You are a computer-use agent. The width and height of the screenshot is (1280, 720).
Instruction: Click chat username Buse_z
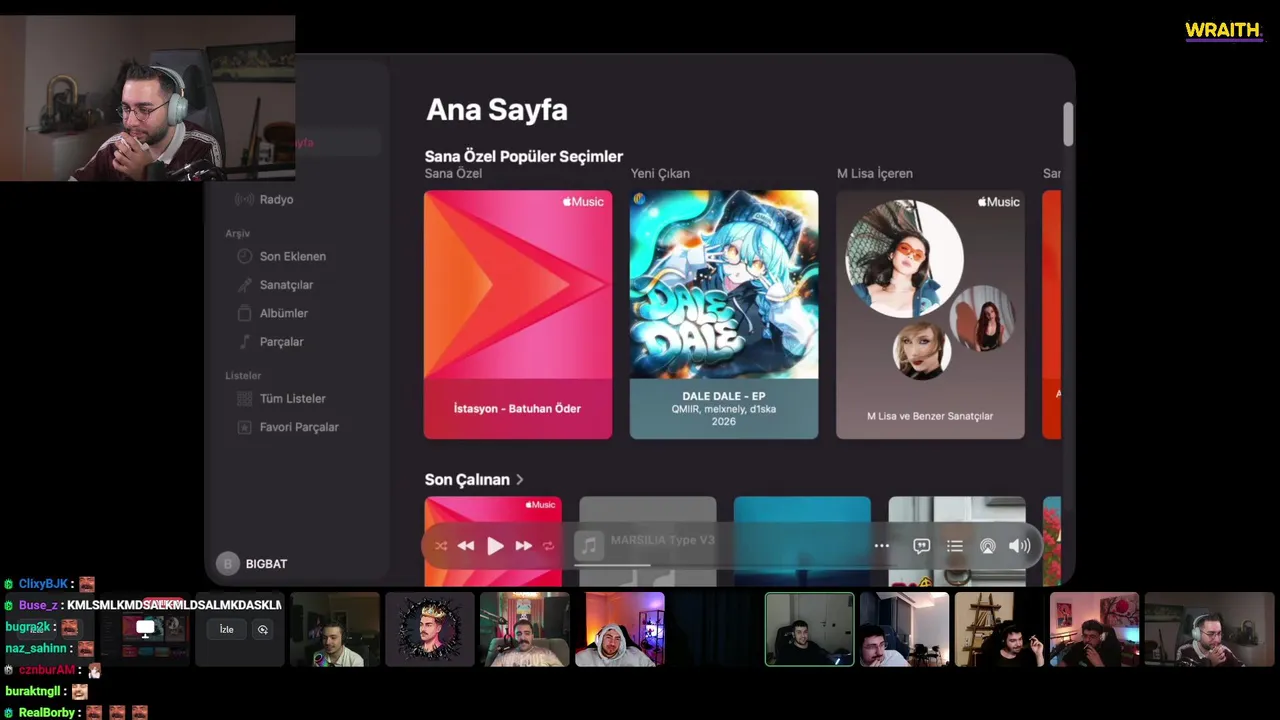[x=38, y=605]
